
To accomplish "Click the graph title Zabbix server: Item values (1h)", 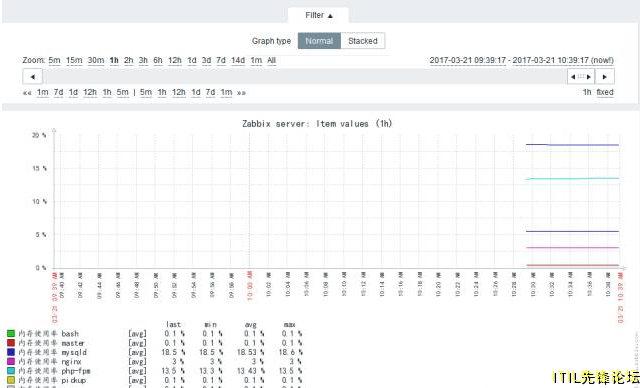I will point(317,124).
